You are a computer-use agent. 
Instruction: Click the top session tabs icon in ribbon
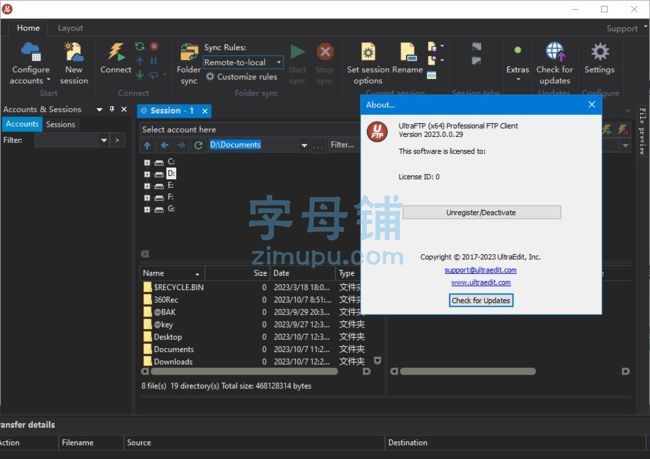coord(477,47)
